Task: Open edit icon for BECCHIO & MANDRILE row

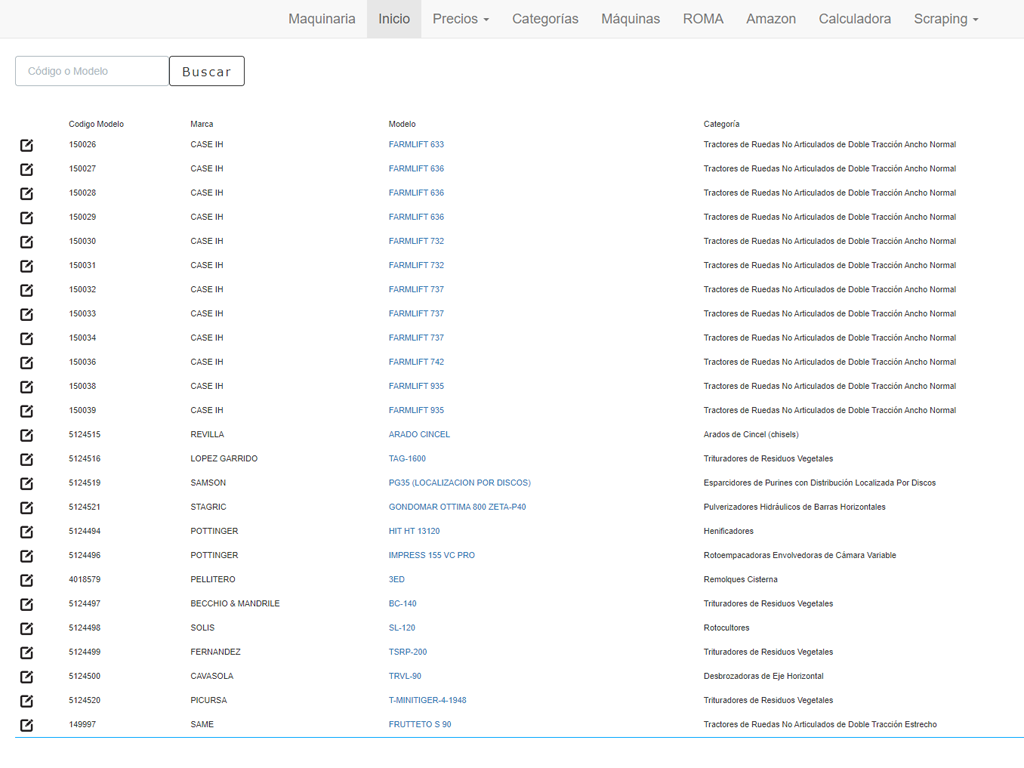Action: tap(26, 604)
